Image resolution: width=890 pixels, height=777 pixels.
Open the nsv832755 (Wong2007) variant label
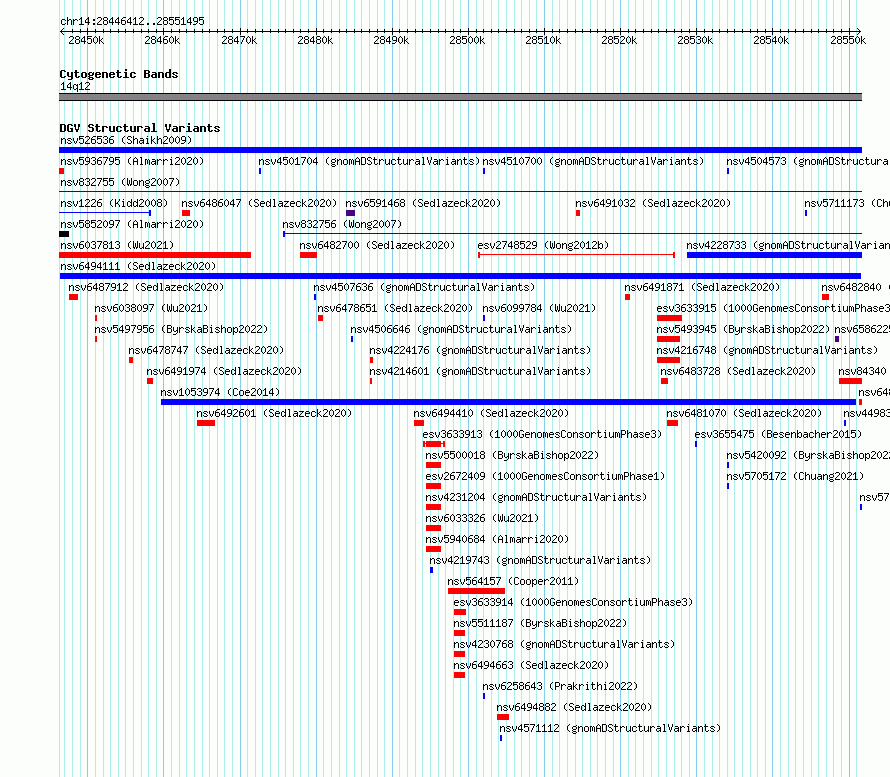tap(120, 182)
